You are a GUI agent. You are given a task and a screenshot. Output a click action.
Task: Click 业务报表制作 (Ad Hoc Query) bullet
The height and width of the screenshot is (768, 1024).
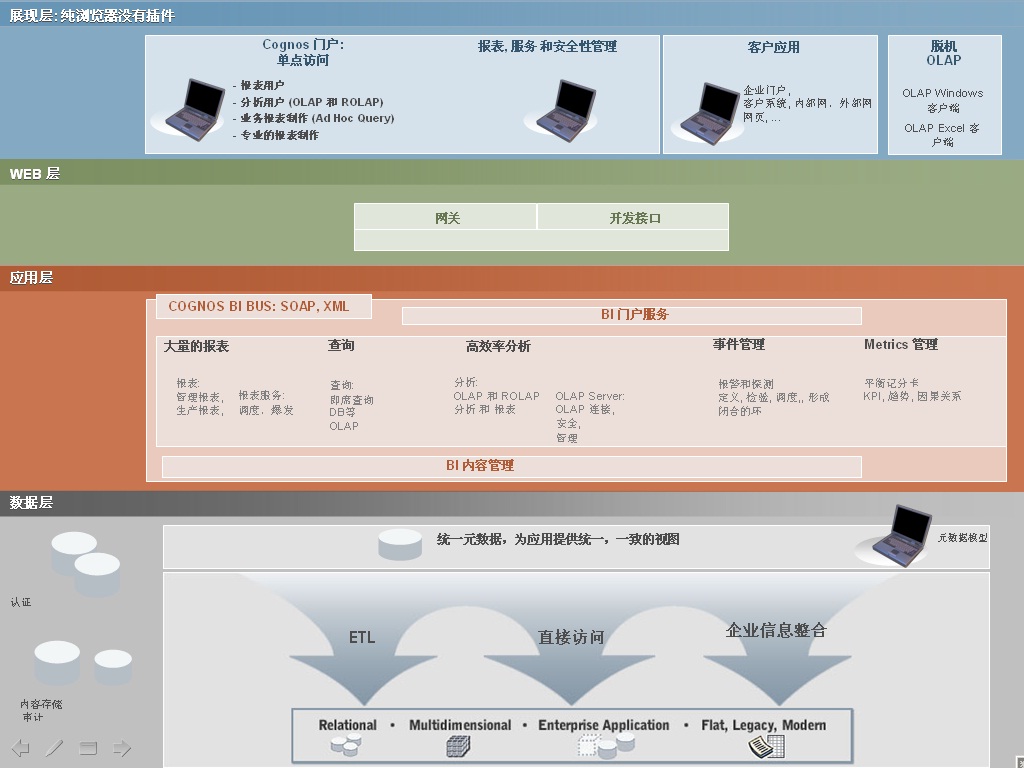313,118
